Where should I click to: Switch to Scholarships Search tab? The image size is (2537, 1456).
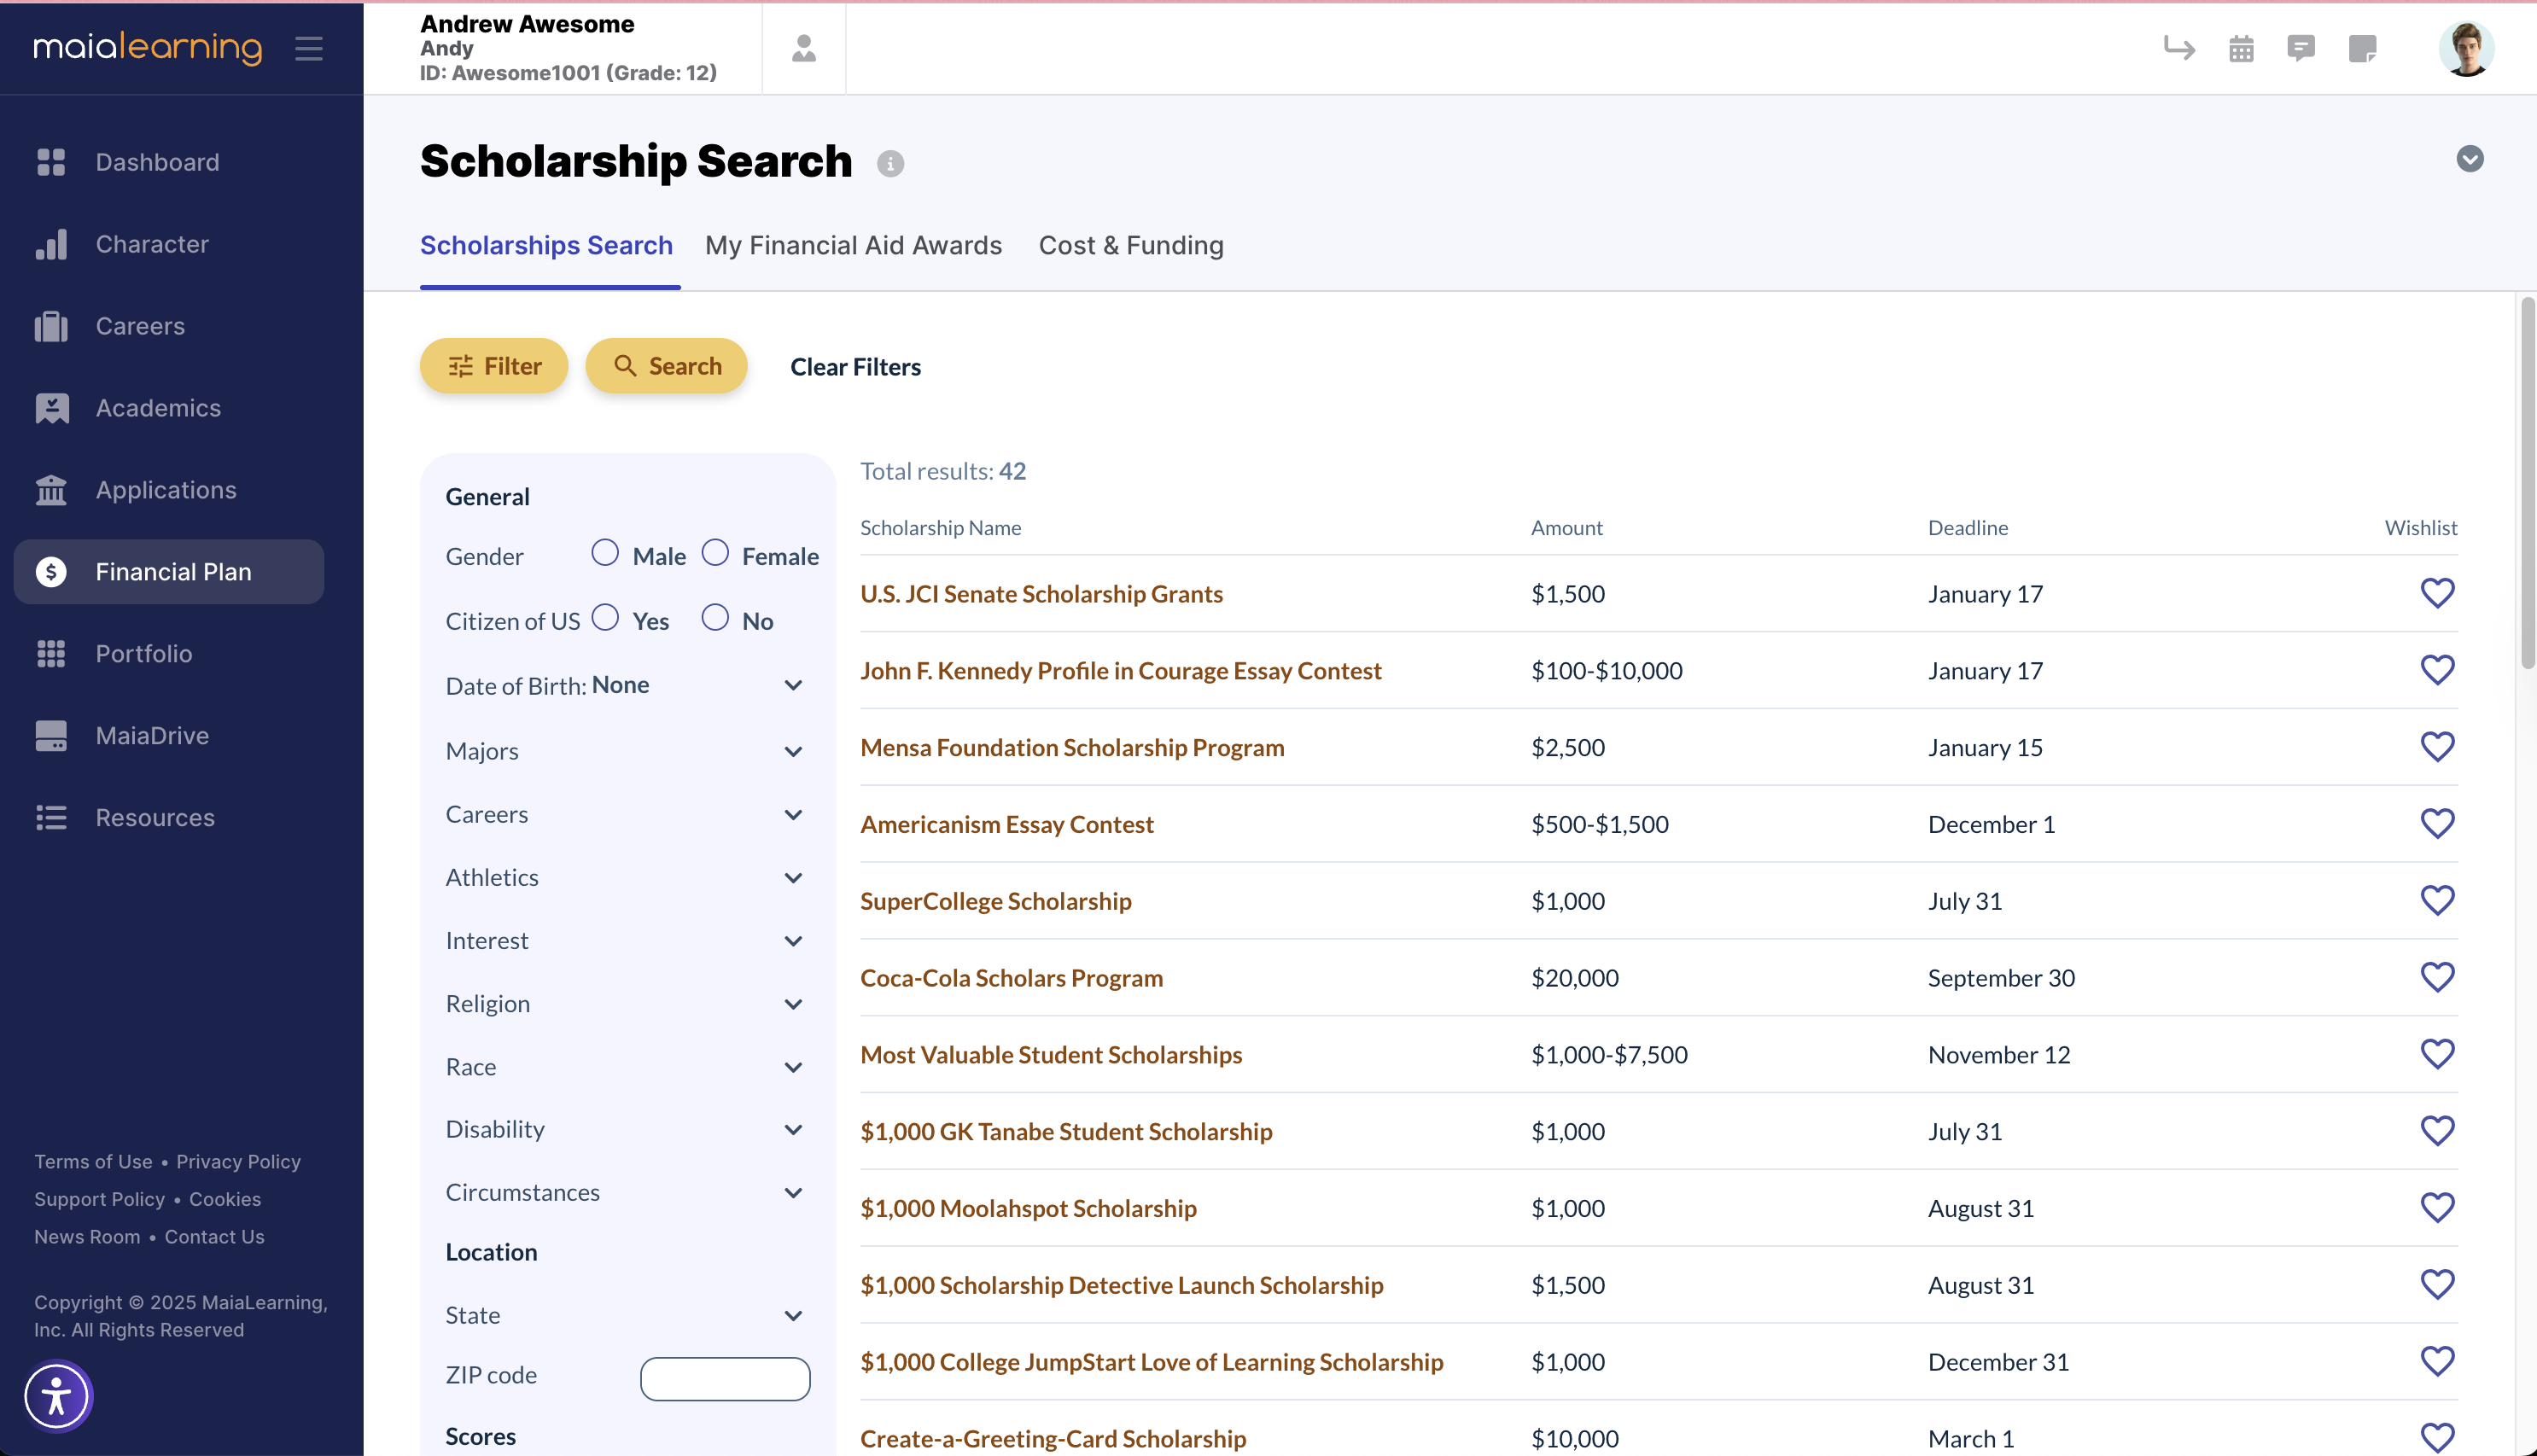pyautogui.click(x=546, y=245)
